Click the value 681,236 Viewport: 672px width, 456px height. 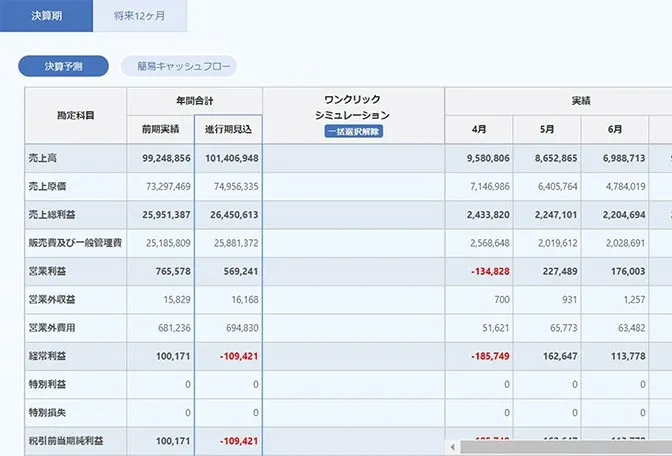(x=174, y=328)
